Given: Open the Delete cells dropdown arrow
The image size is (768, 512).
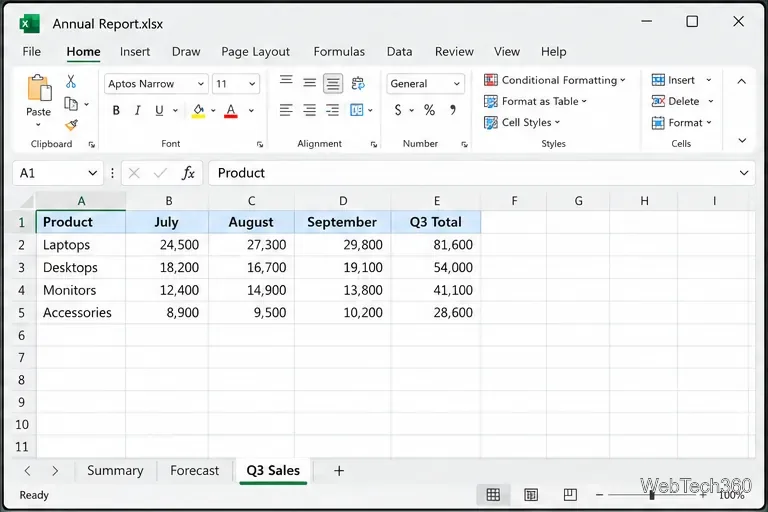Looking at the screenshot, I should pos(711,101).
